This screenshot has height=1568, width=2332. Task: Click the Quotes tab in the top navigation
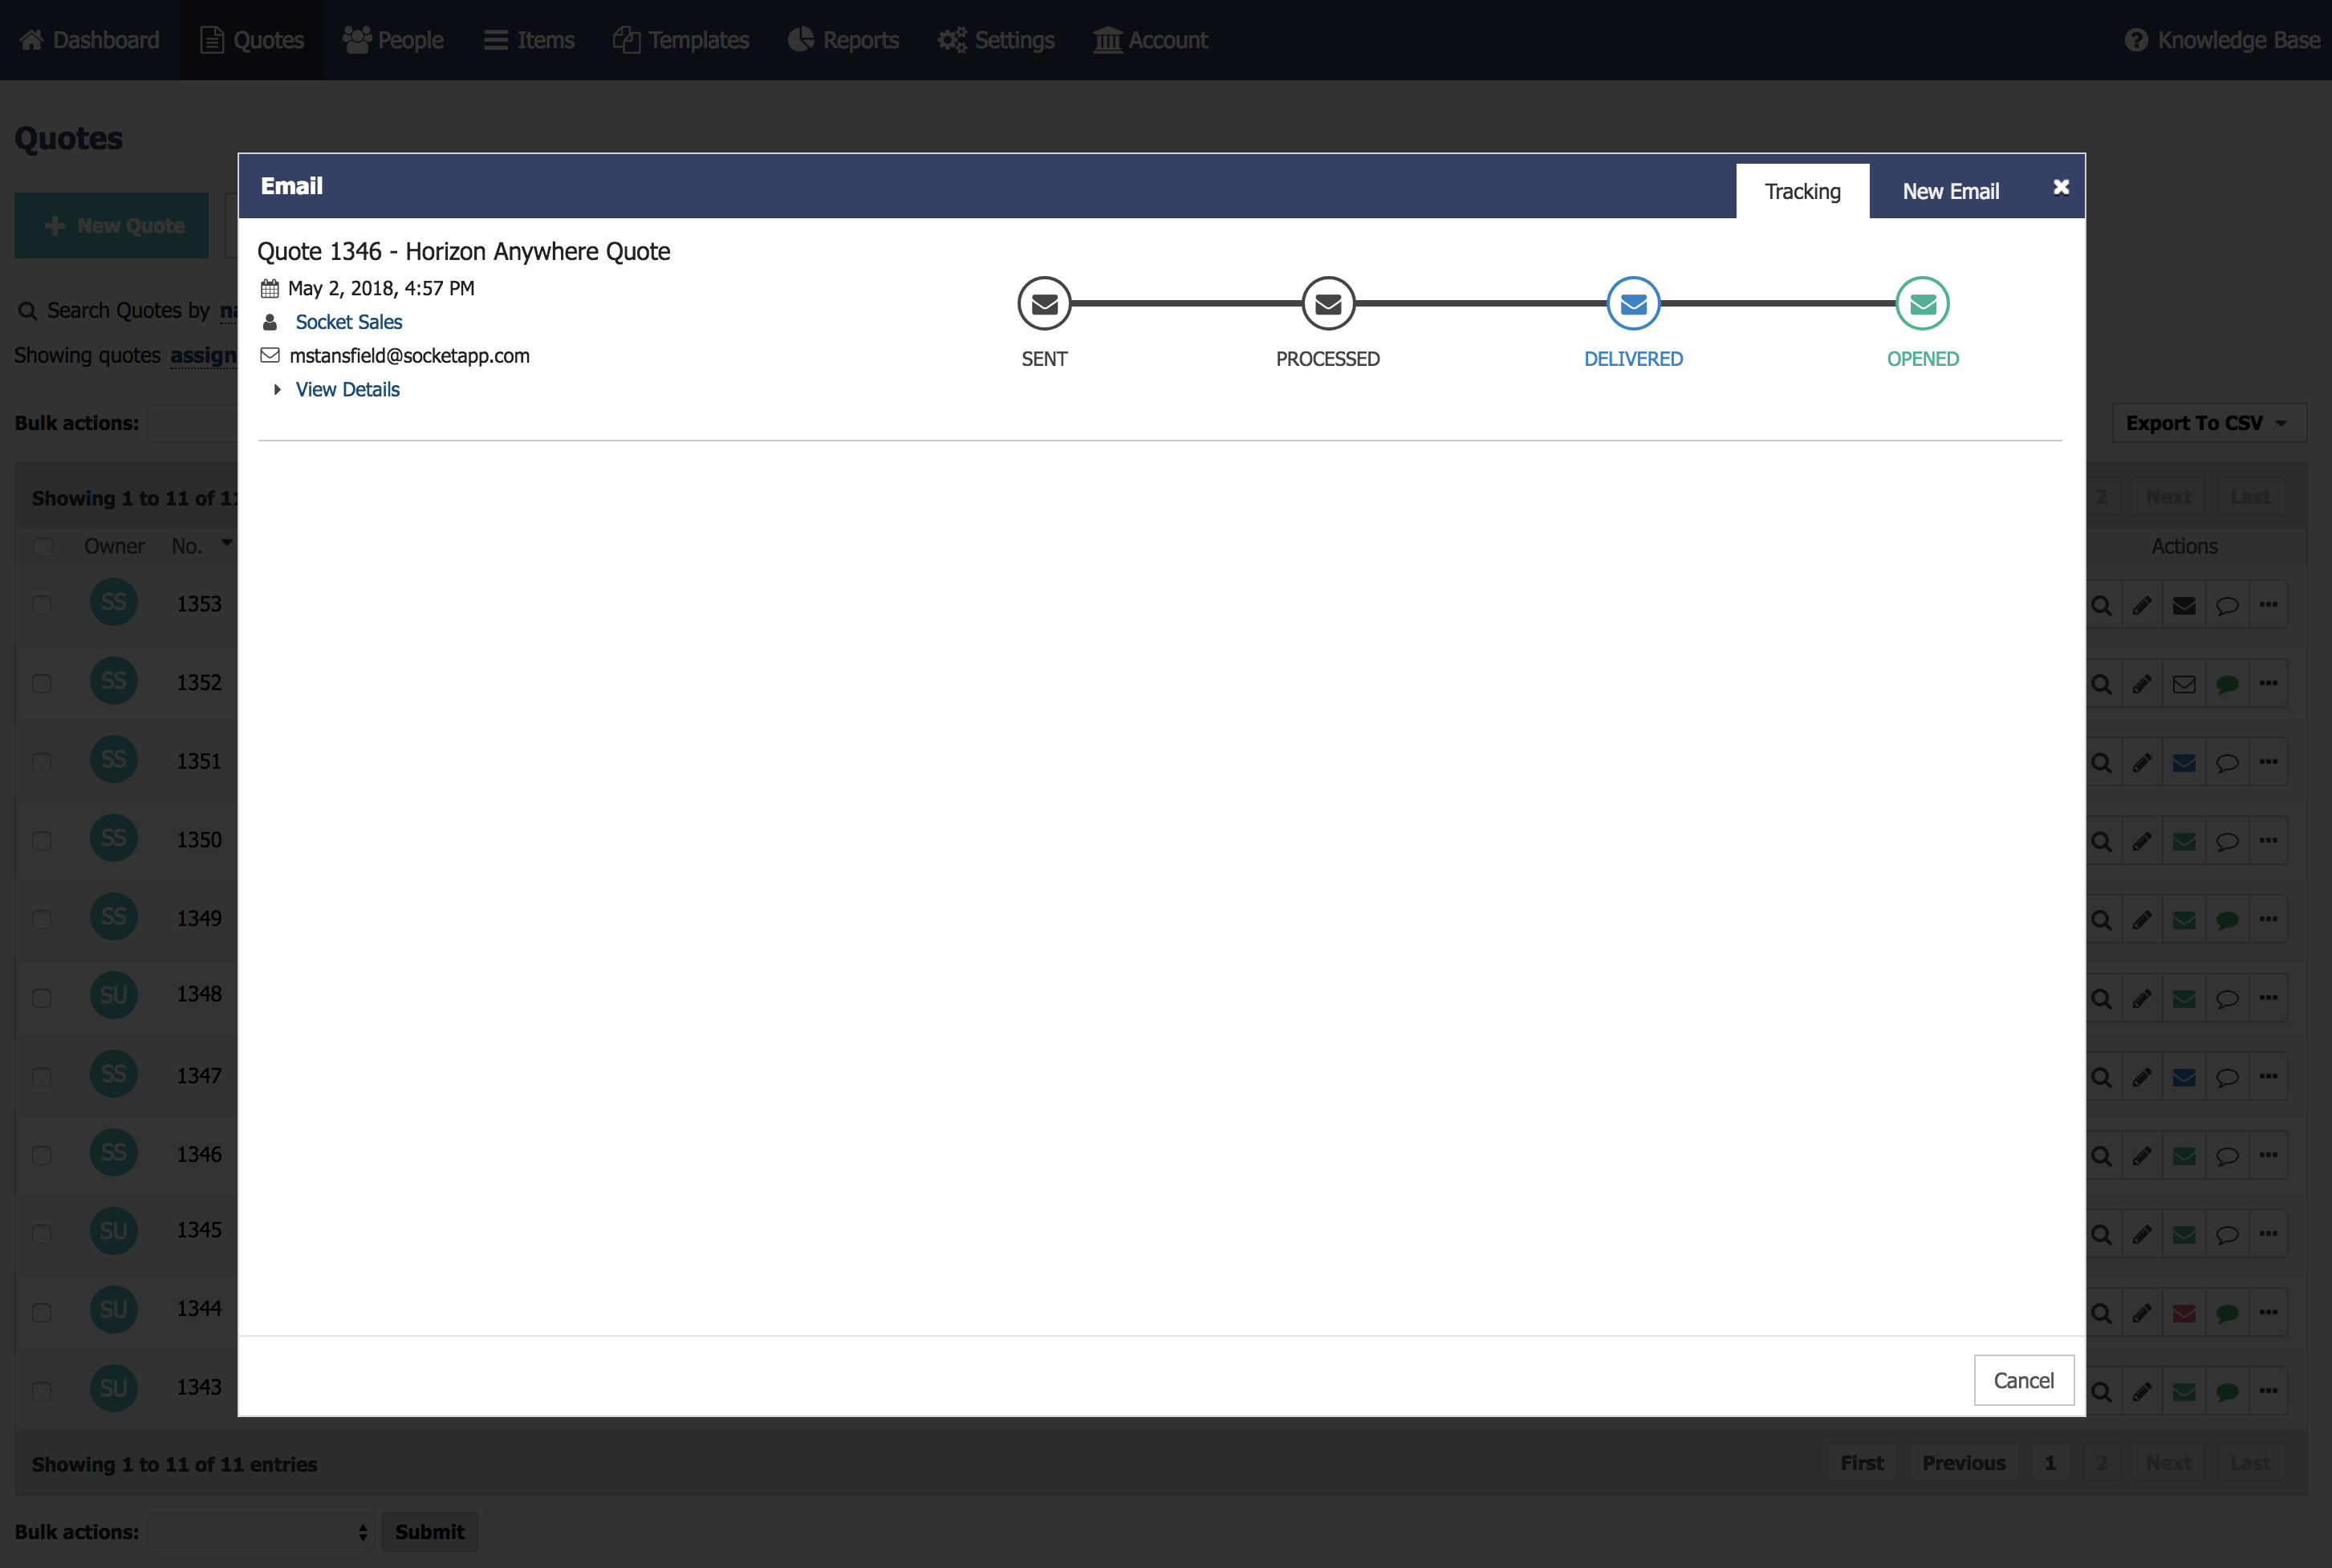click(252, 40)
